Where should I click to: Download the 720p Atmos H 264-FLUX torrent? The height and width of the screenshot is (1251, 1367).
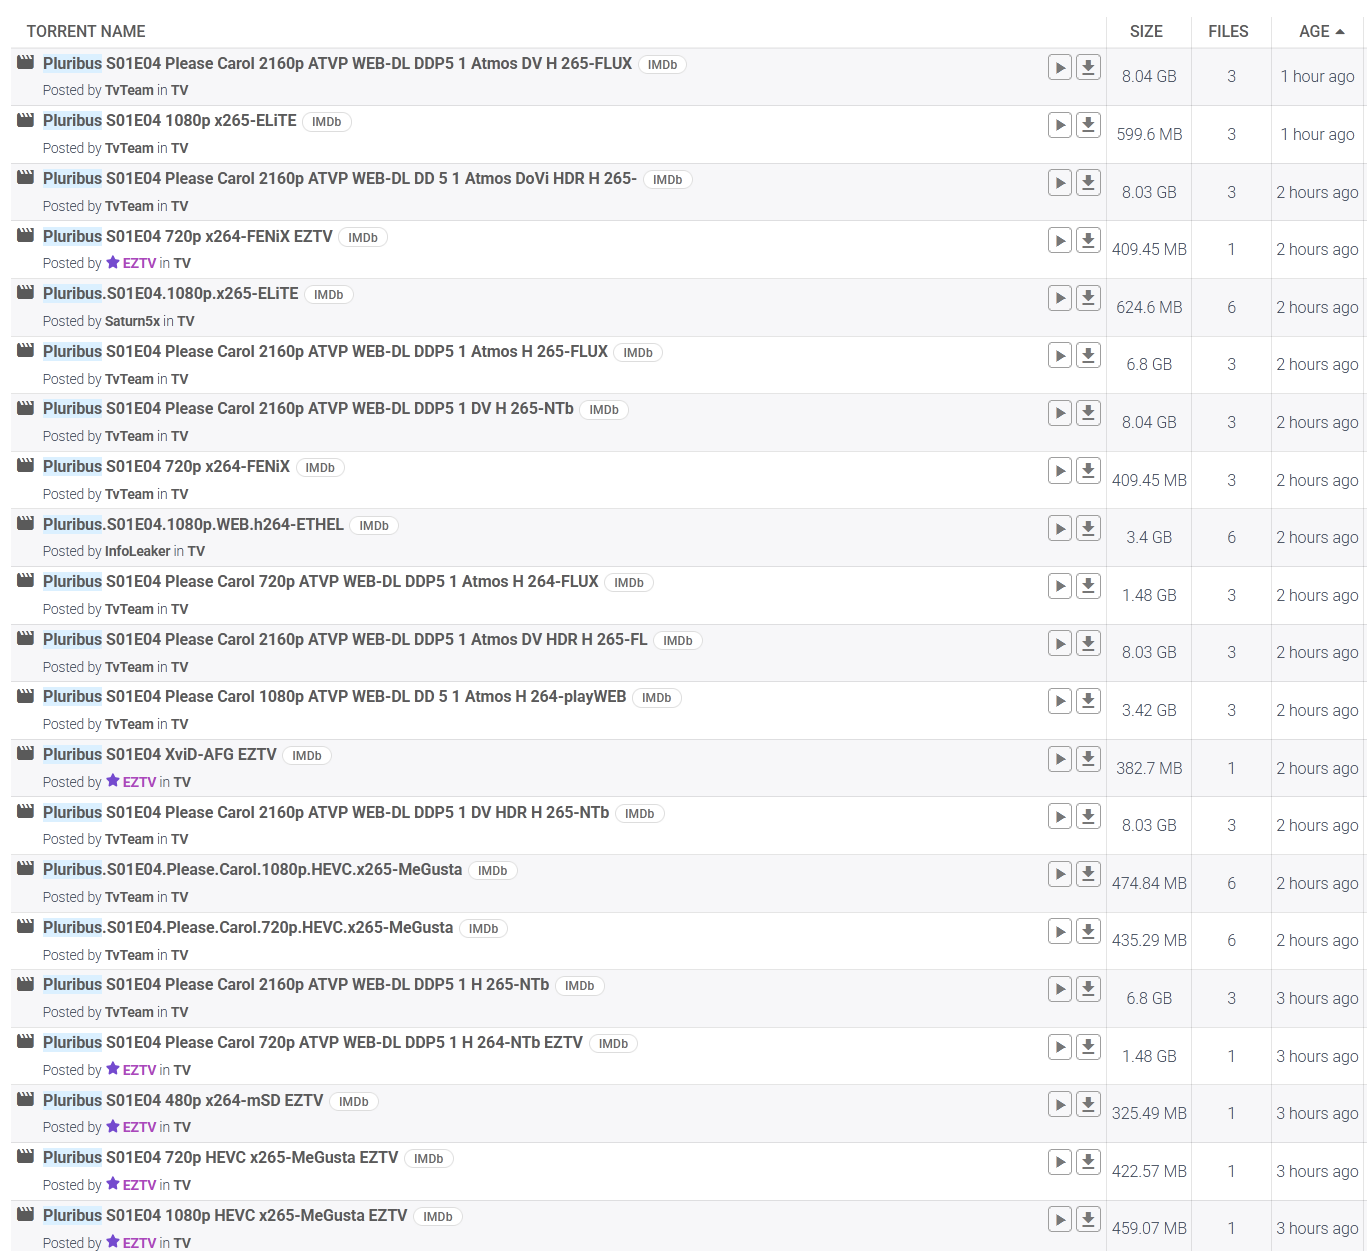[x=1088, y=586]
